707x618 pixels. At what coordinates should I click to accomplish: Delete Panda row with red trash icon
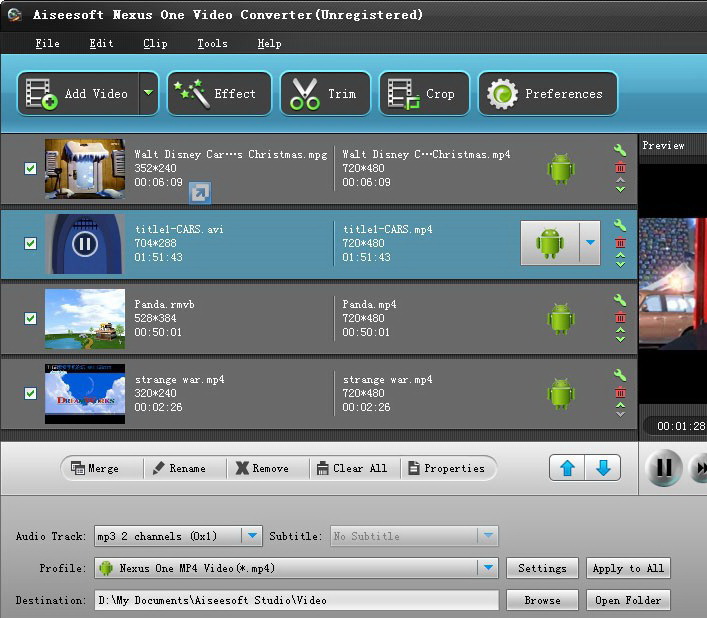point(620,317)
